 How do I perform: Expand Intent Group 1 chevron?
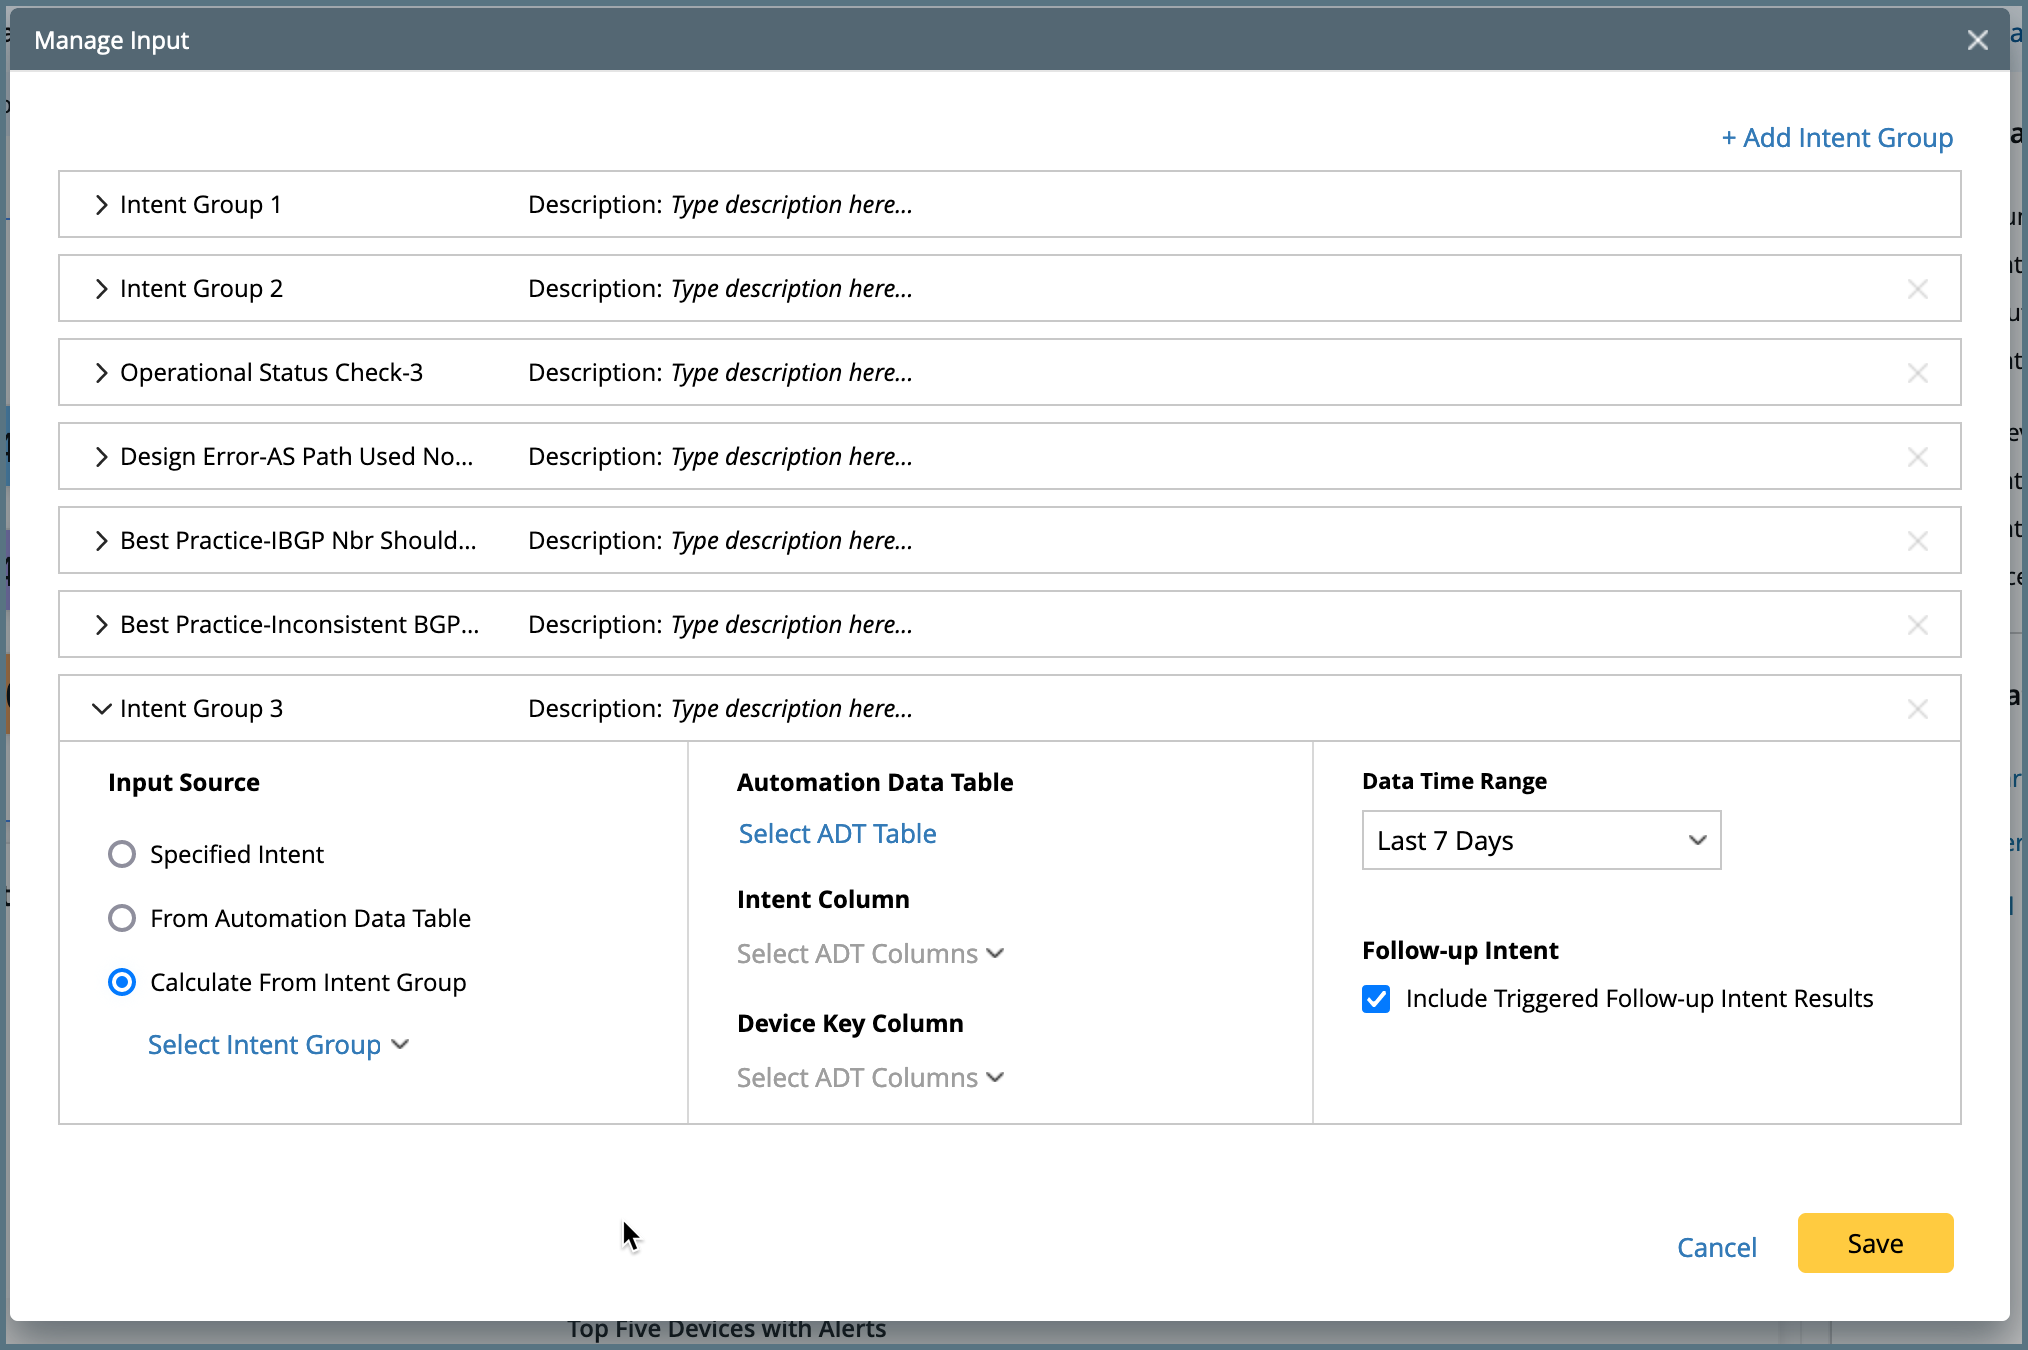101,205
